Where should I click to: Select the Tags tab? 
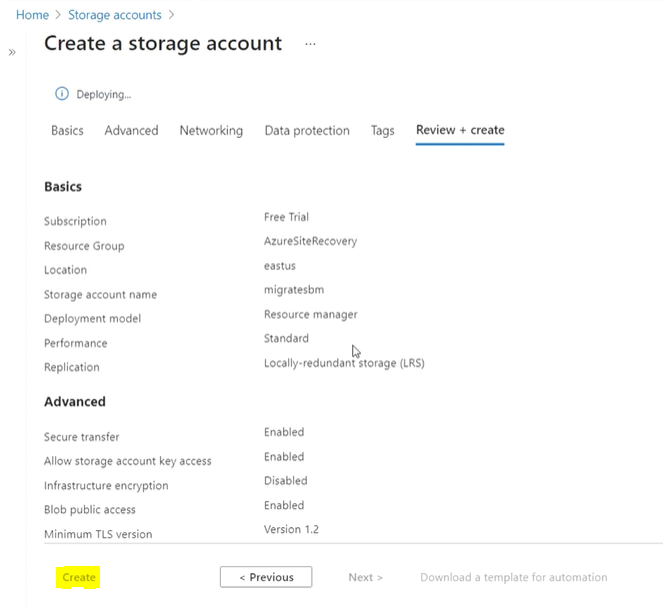click(x=383, y=131)
